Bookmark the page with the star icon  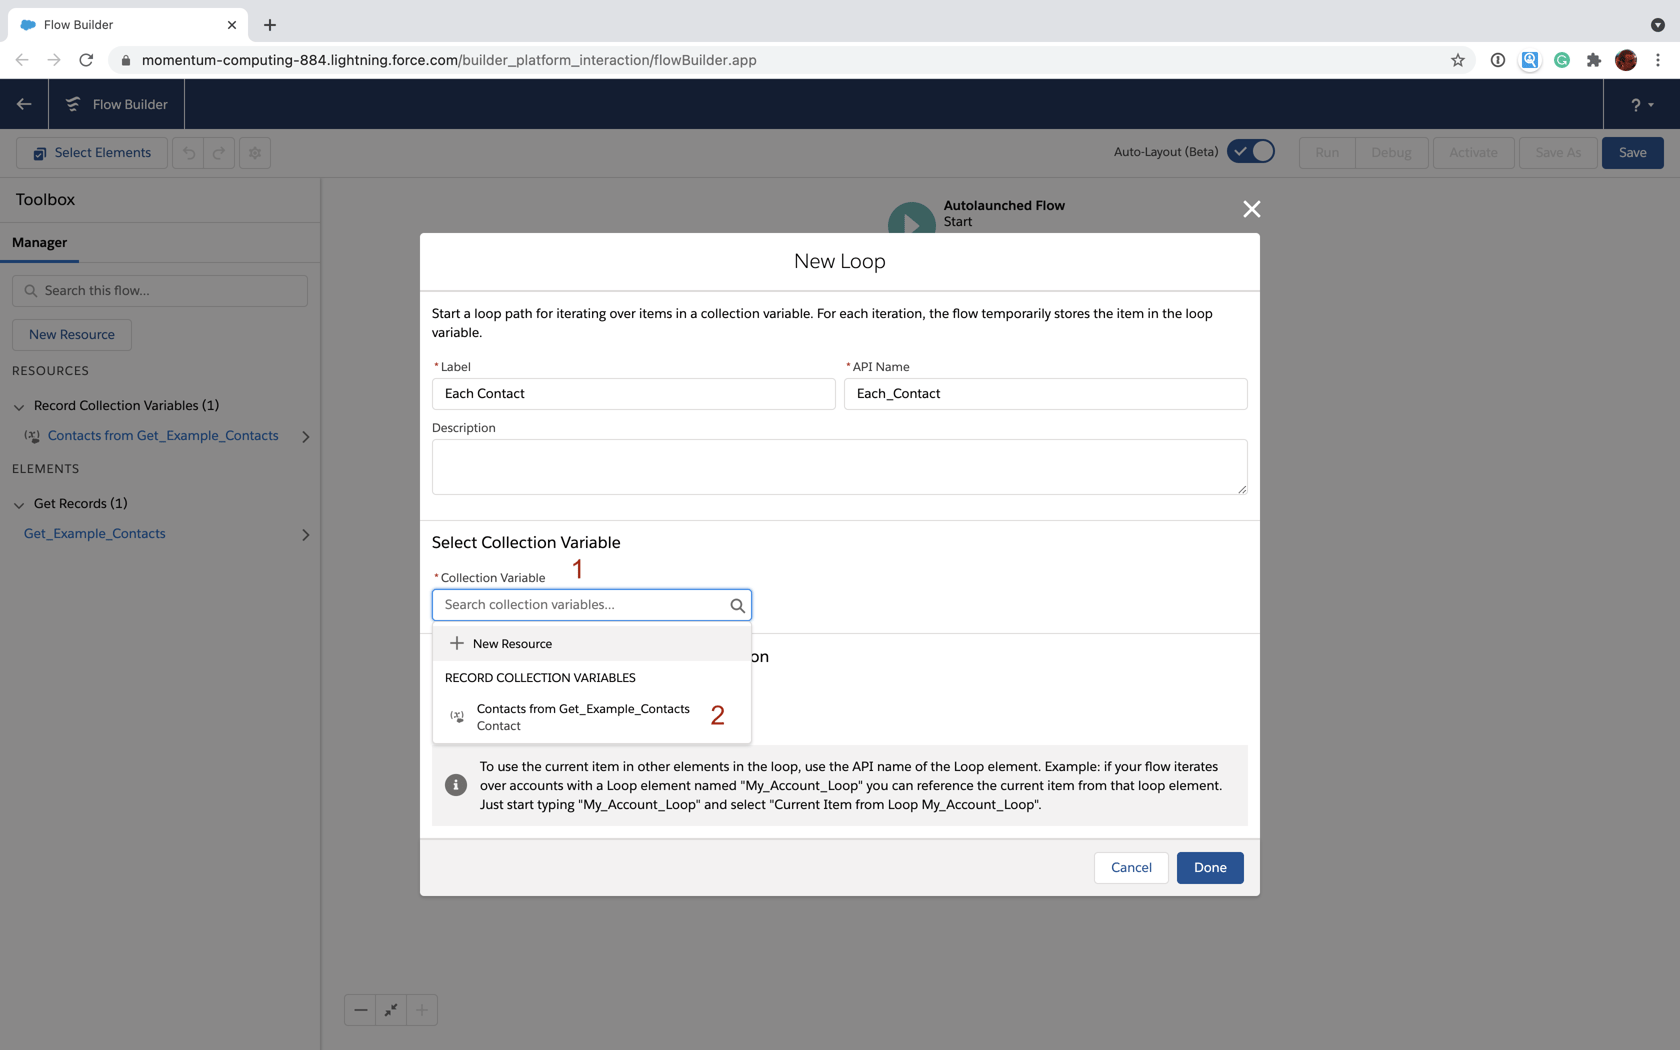click(x=1457, y=60)
